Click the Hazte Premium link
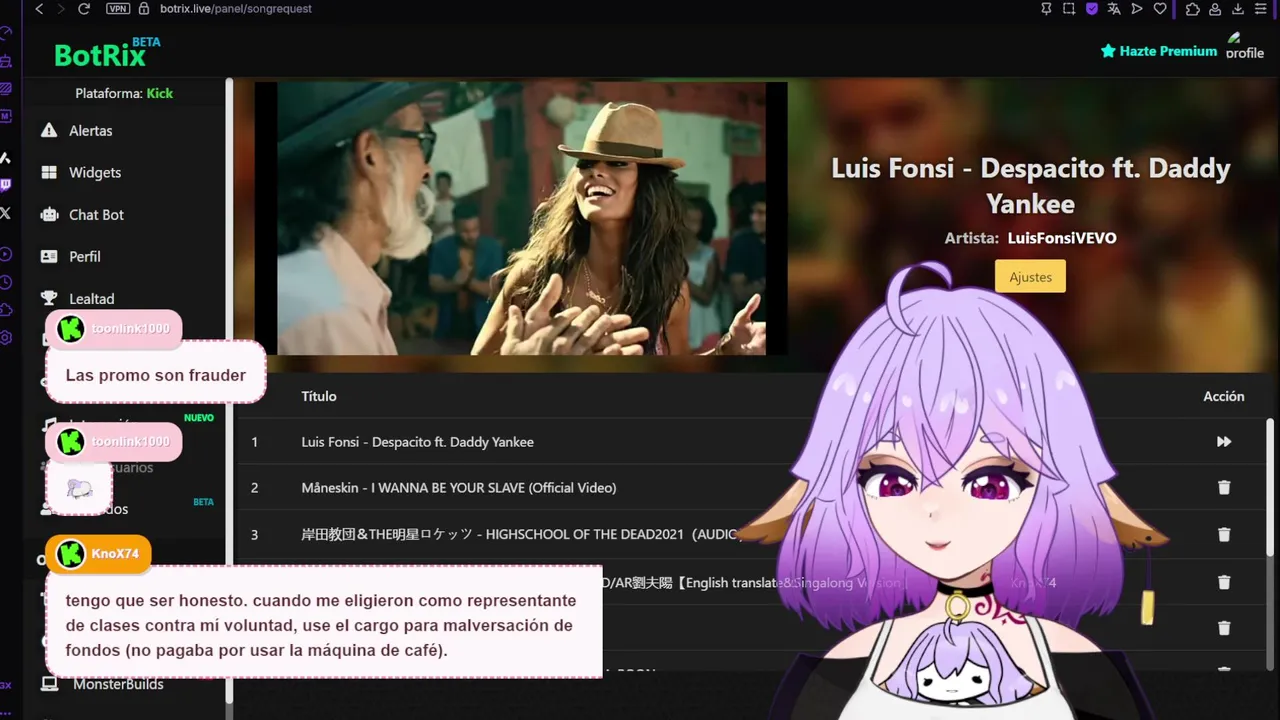The height and width of the screenshot is (720, 1280). (1159, 51)
